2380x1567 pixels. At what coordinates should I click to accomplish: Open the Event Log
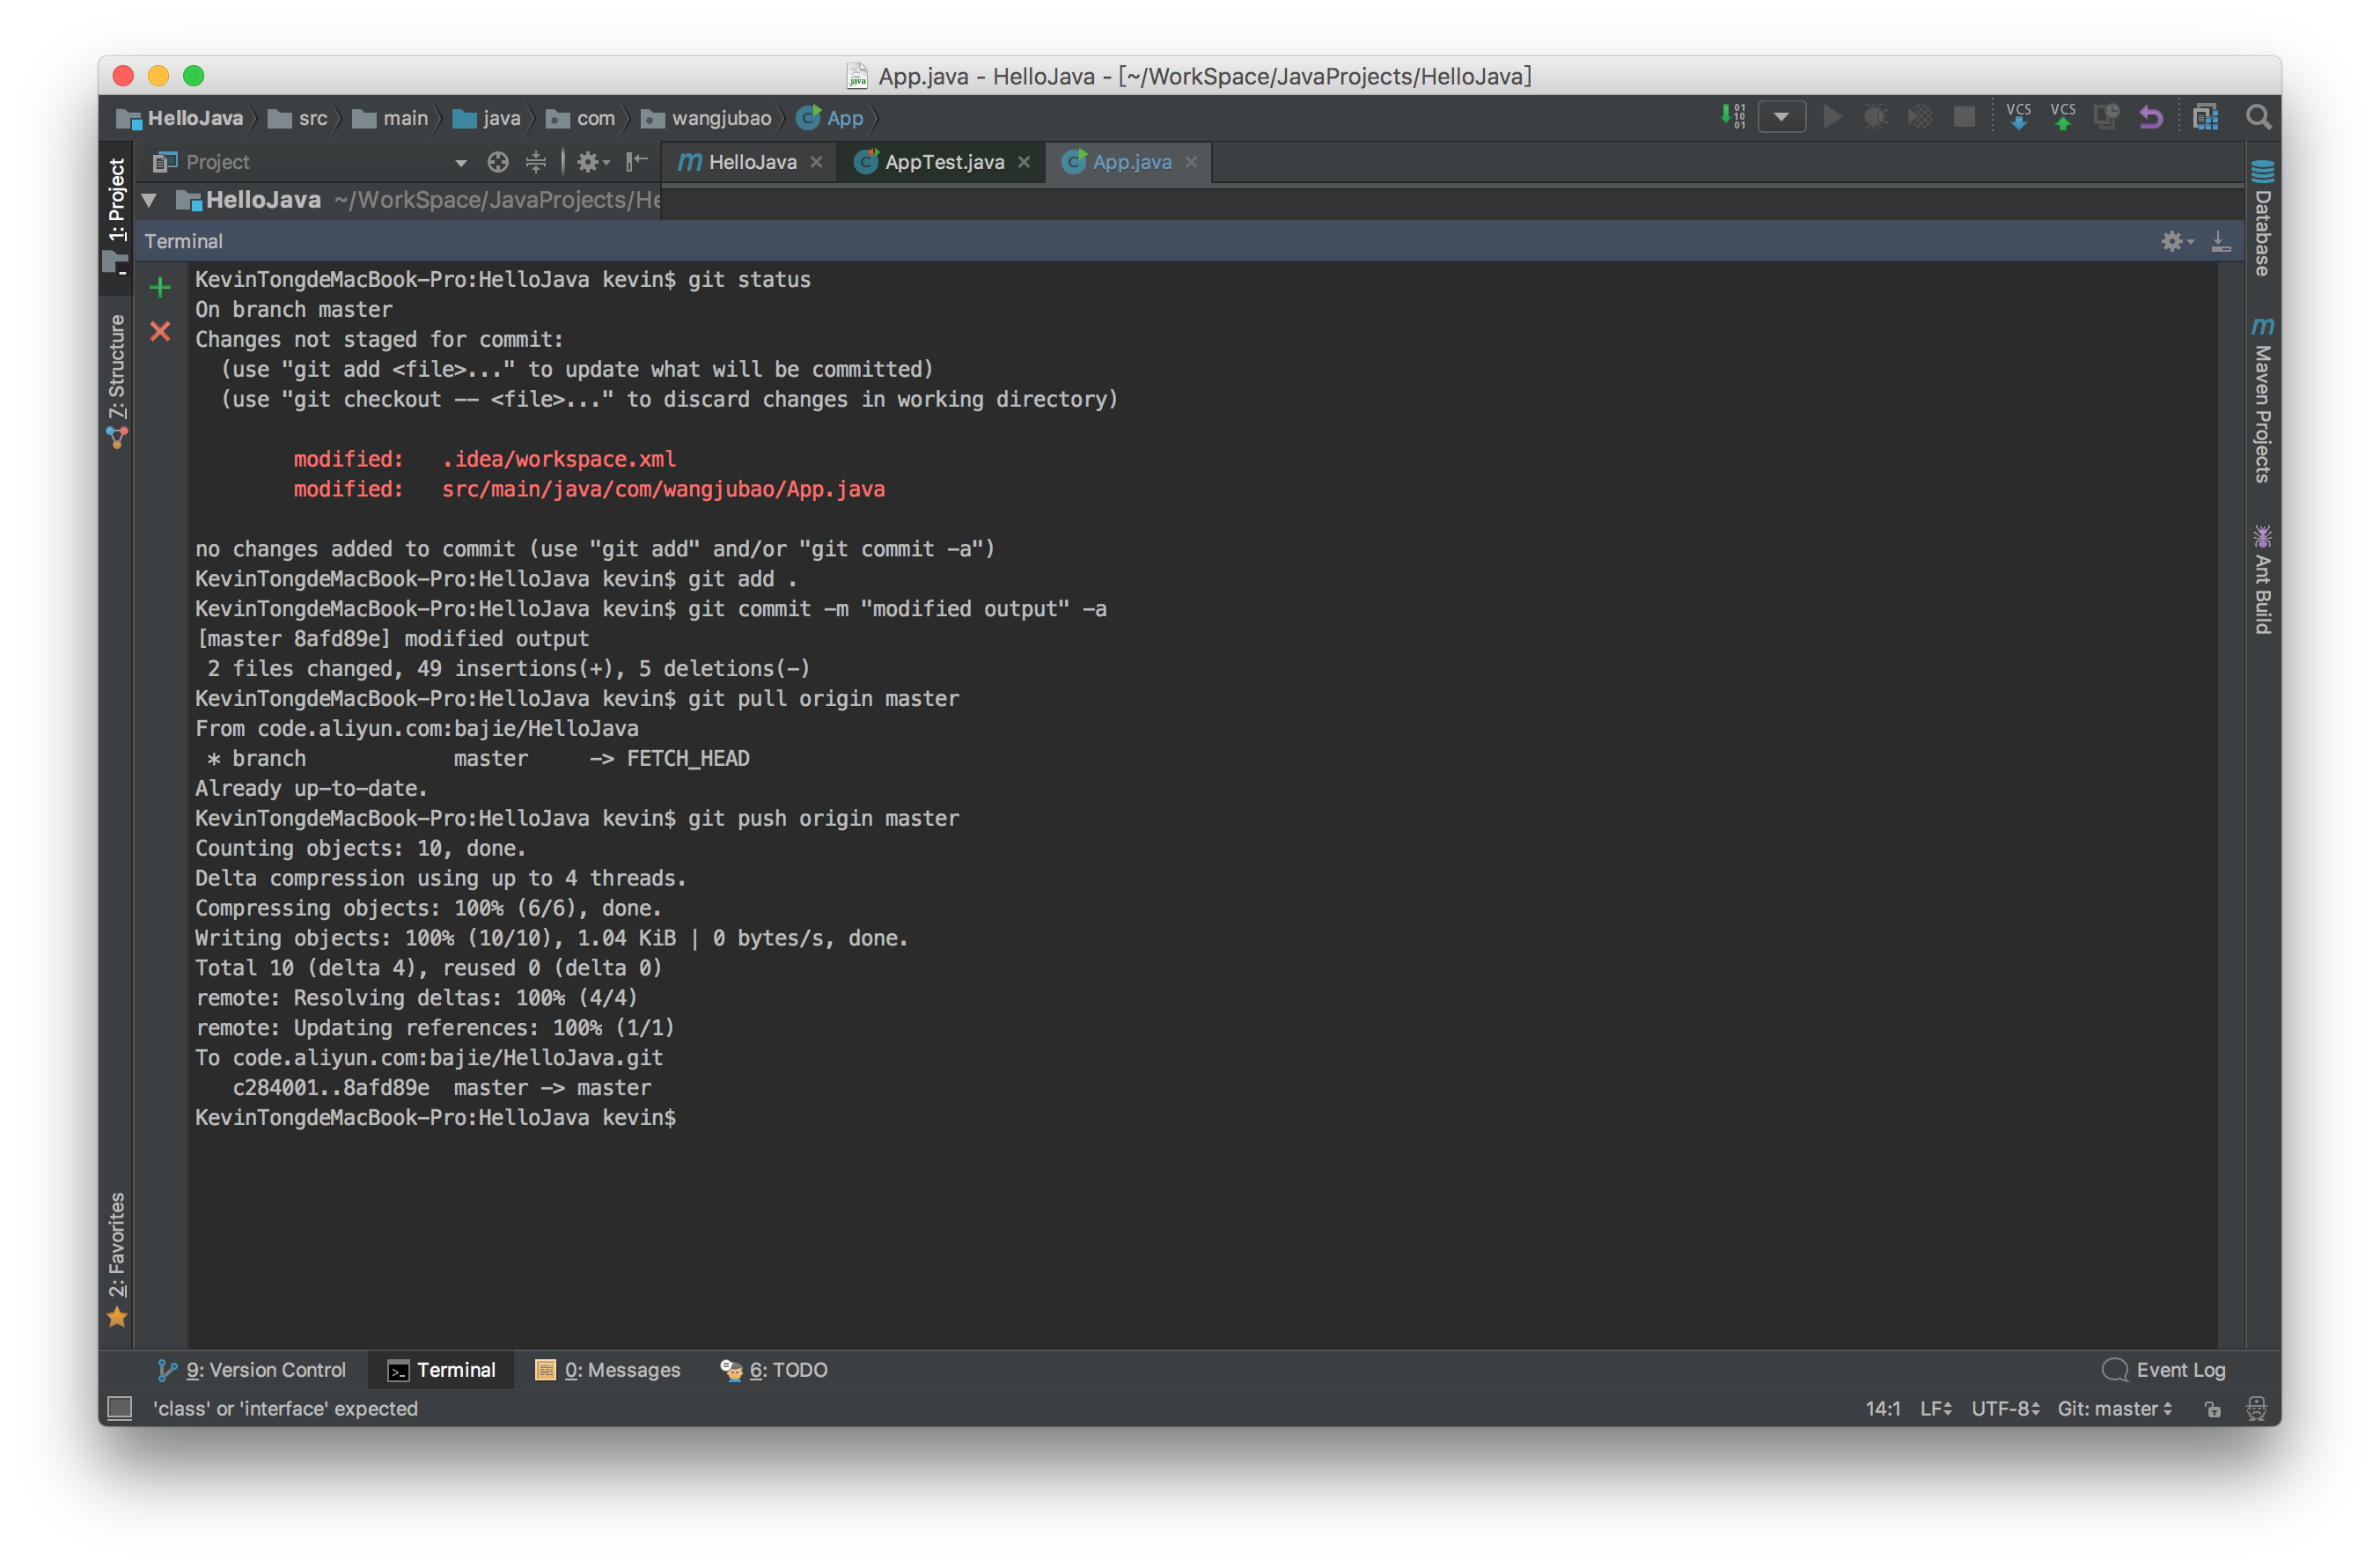[x=2164, y=1370]
